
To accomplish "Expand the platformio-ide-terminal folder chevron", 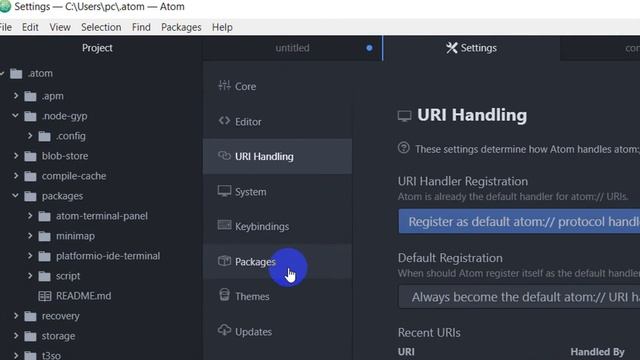I will click(30, 256).
